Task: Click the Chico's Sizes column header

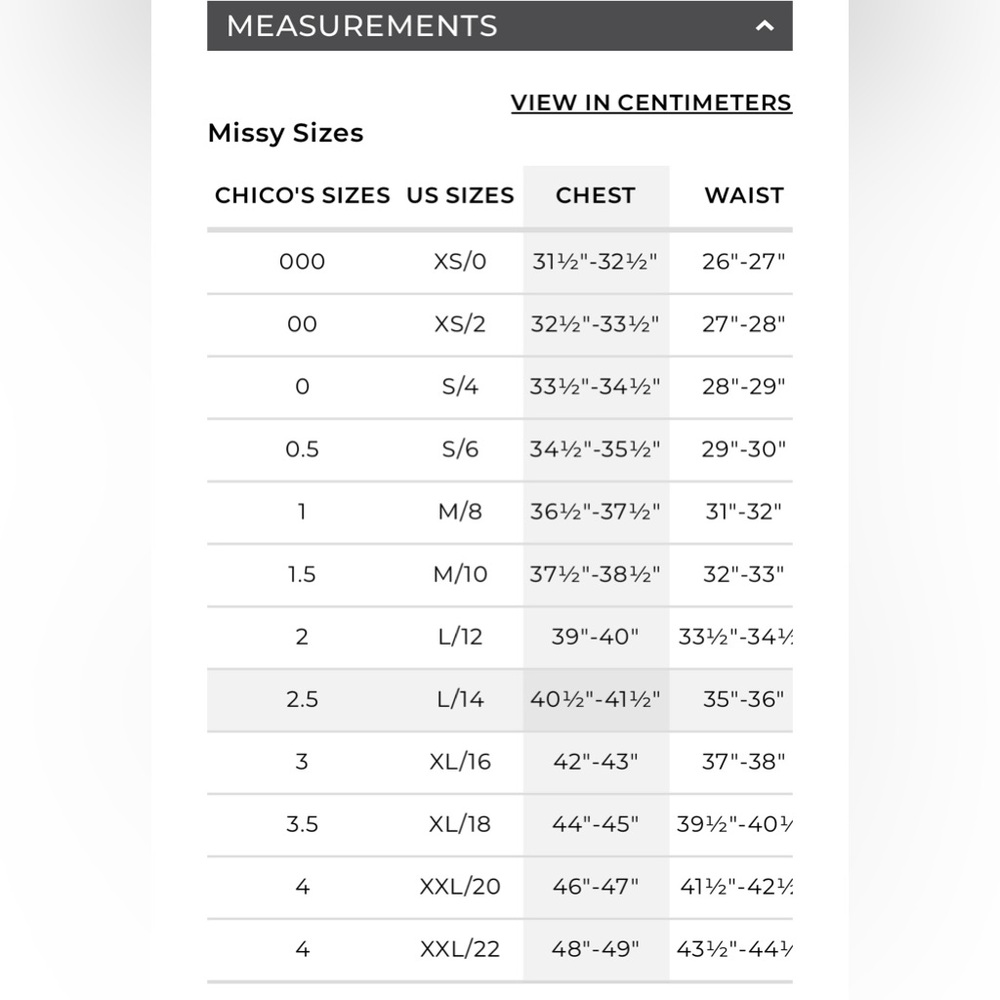Action: (x=302, y=195)
